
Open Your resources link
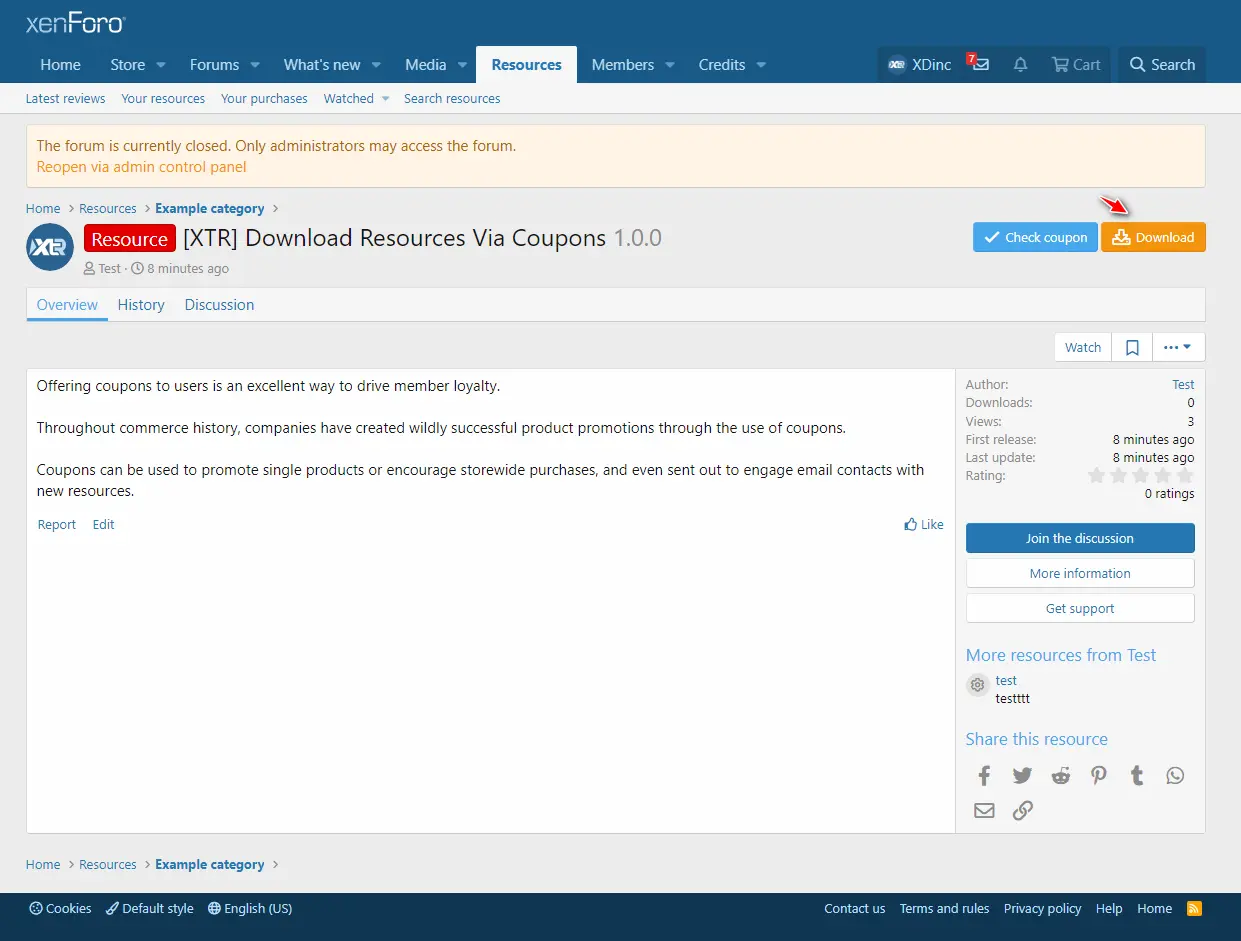[x=163, y=99]
